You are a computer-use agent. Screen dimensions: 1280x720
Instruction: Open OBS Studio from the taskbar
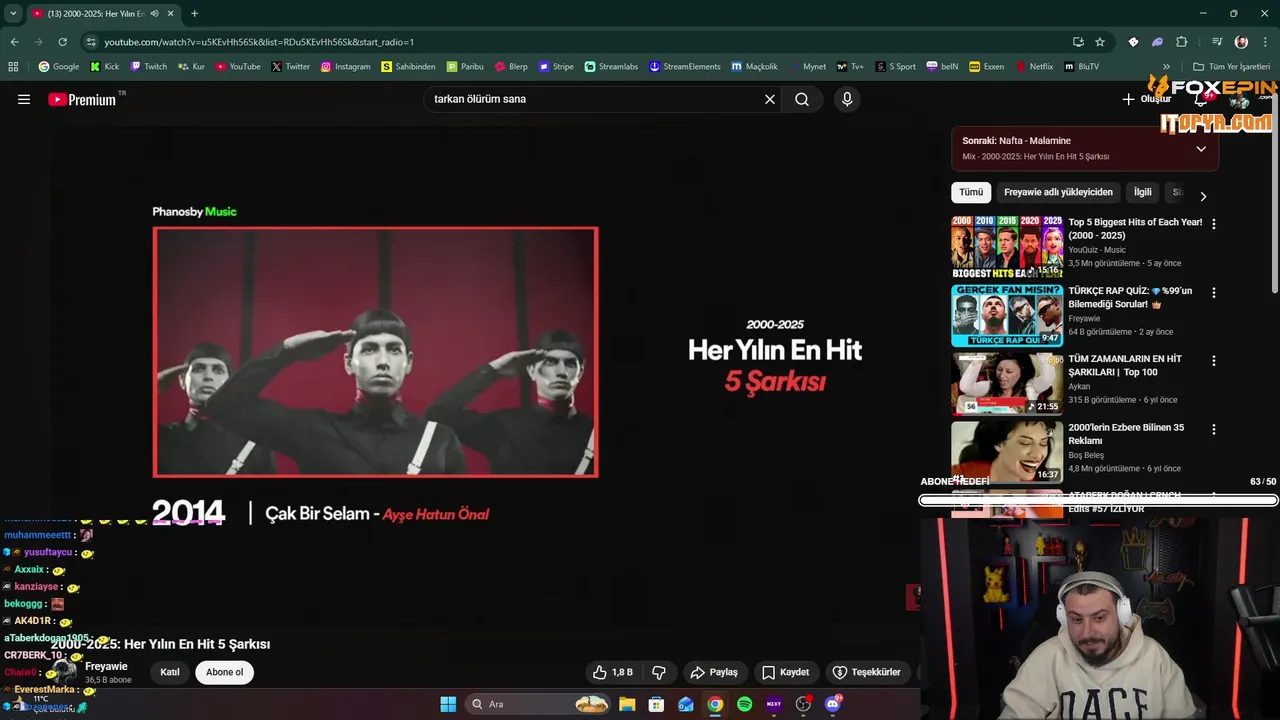point(803,704)
